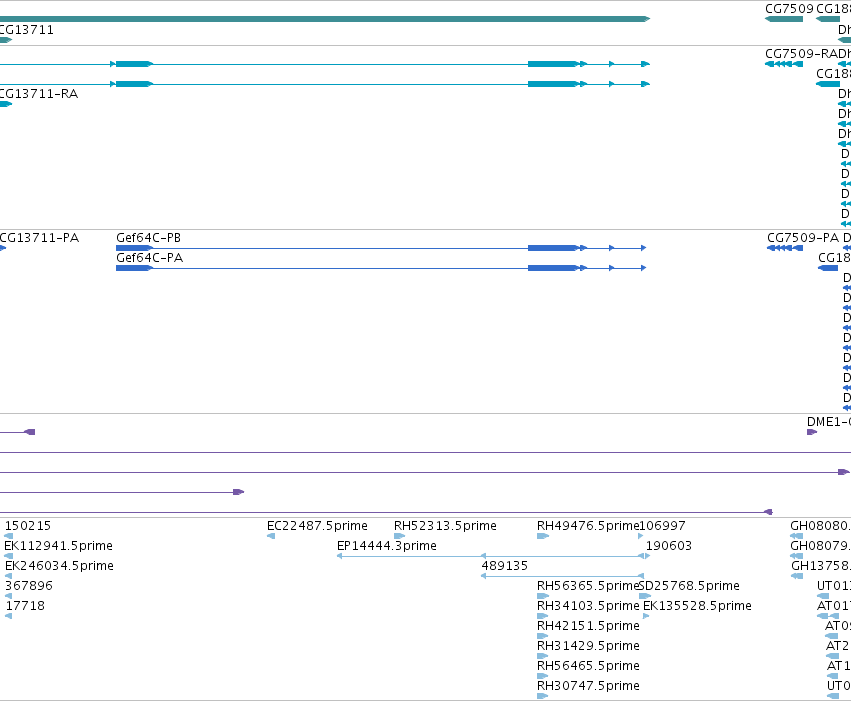Viewport: 851px width, 701px height.
Task: Click the SD25768.5prime EST label
Action: [689, 586]
